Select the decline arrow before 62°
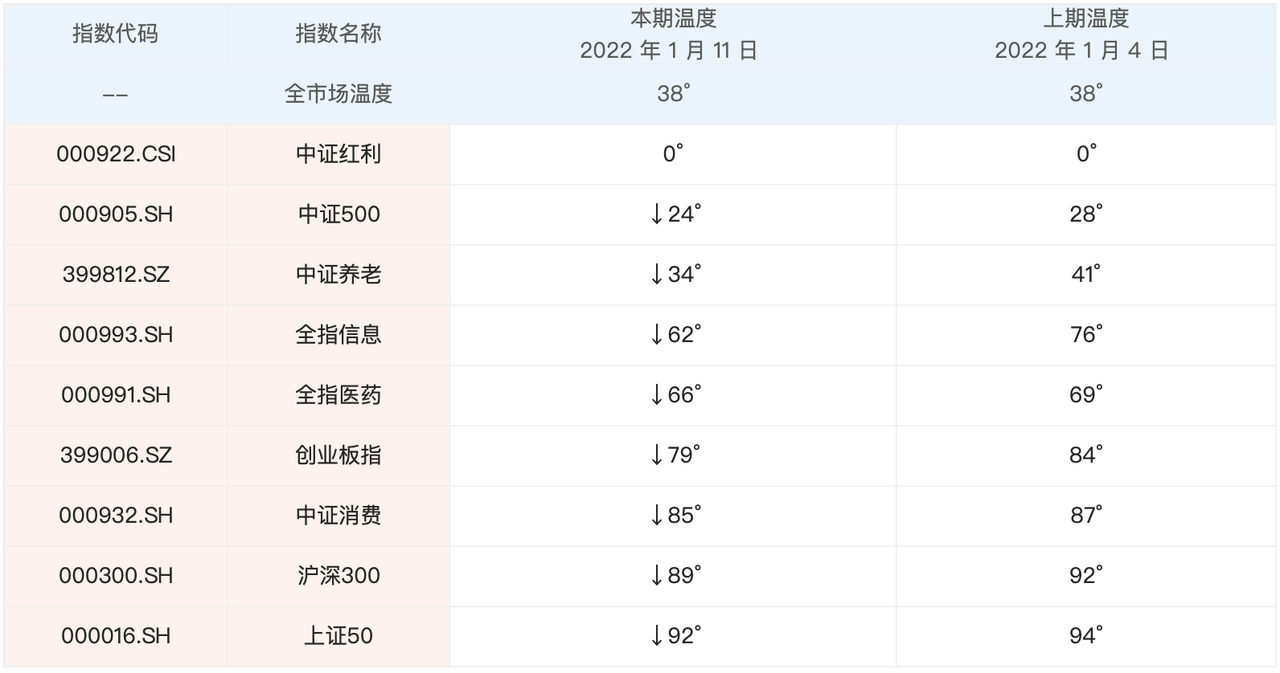The height and width of the screenshot is (673, 1280). tap(656, 335)
